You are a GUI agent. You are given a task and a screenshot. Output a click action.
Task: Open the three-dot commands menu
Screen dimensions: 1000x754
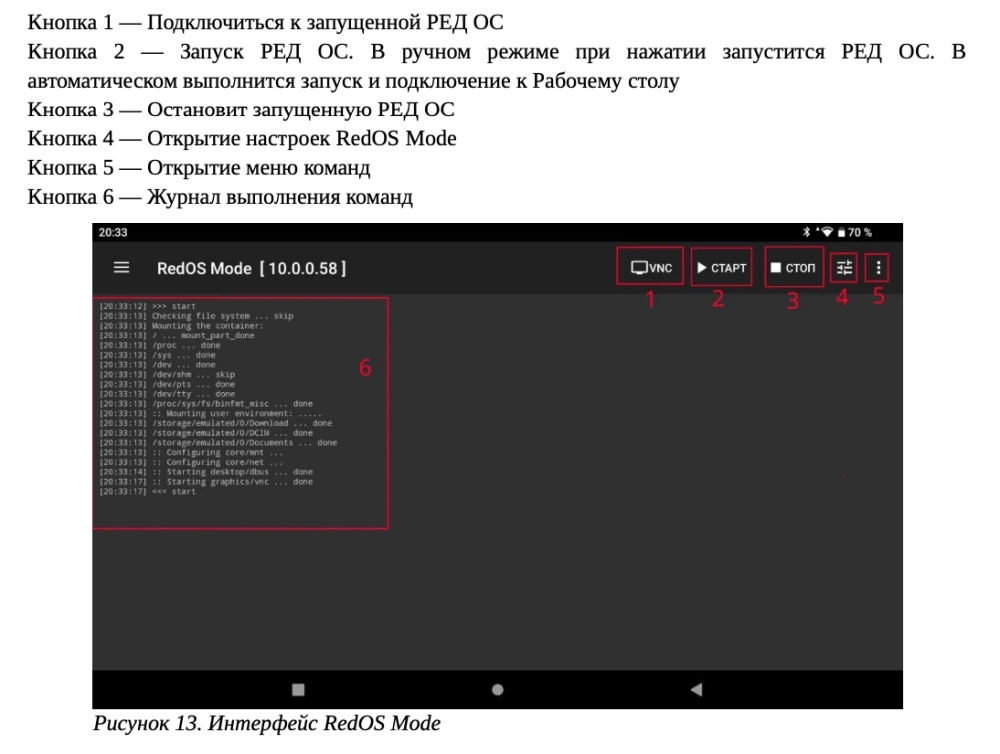pyautogui.click(x=878, y=267)
